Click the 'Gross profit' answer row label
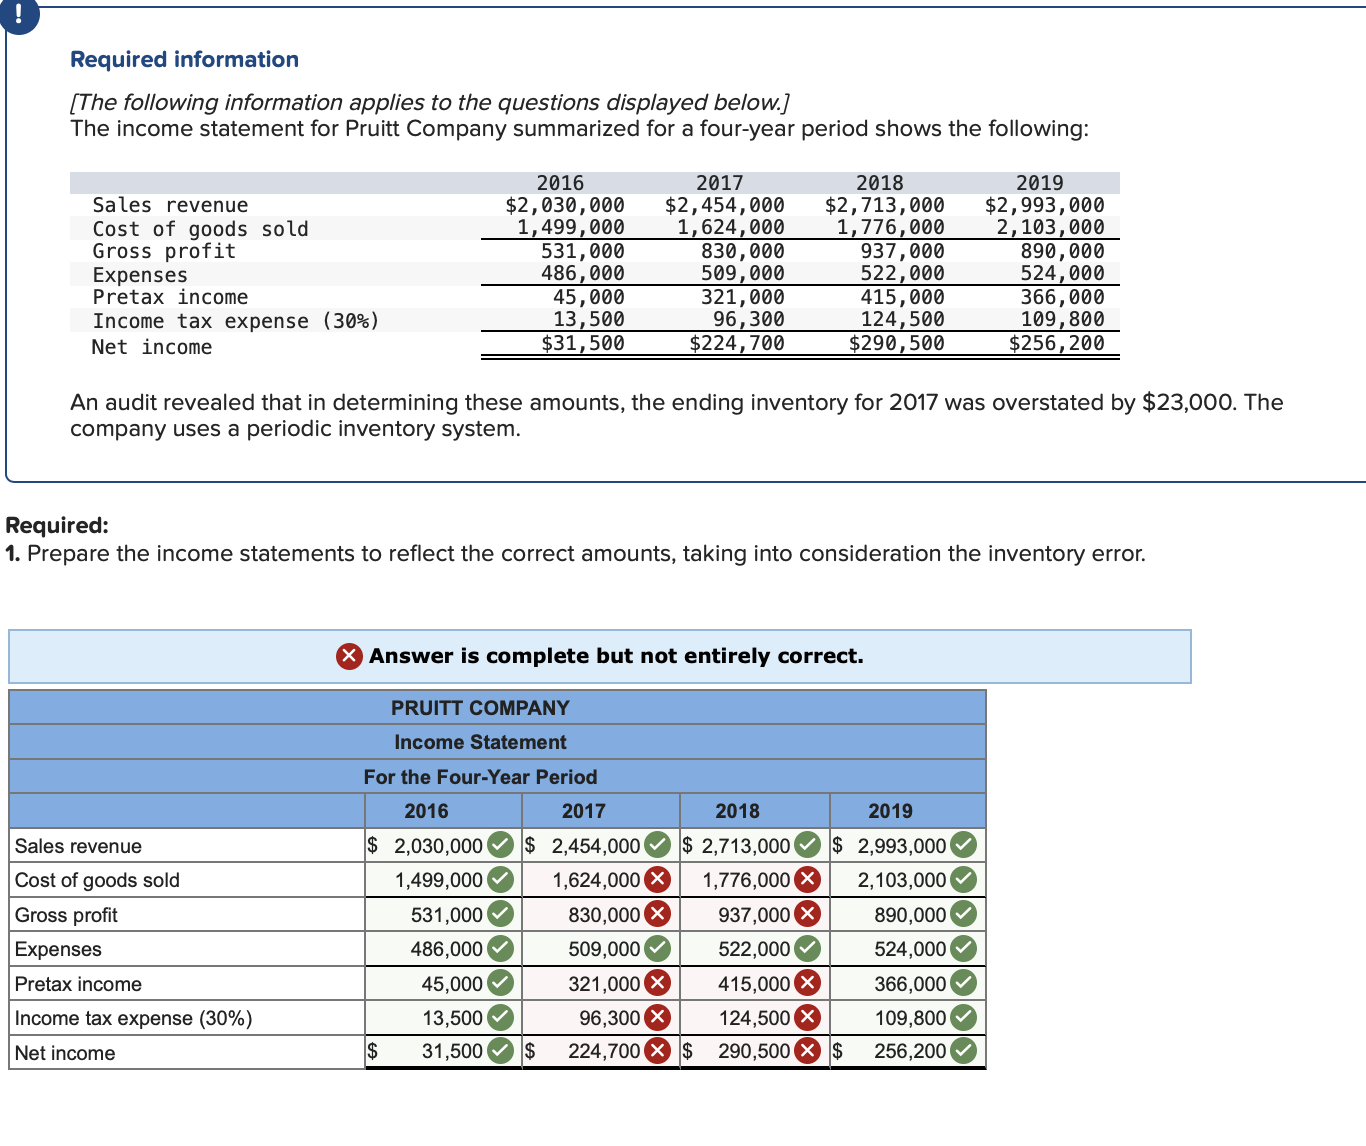 66,915
